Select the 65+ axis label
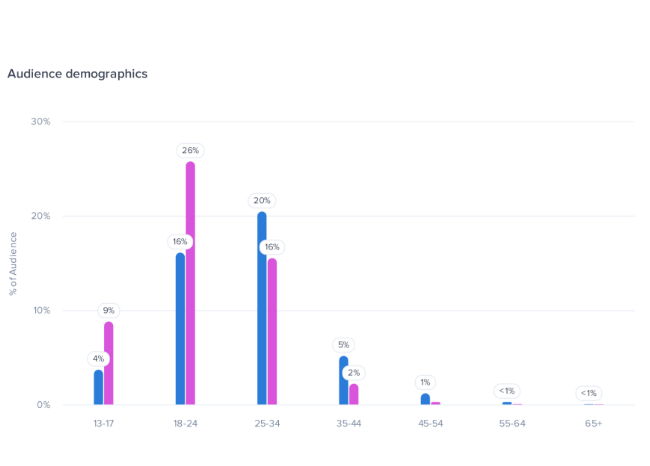650x466 pixels. (593, 424)
